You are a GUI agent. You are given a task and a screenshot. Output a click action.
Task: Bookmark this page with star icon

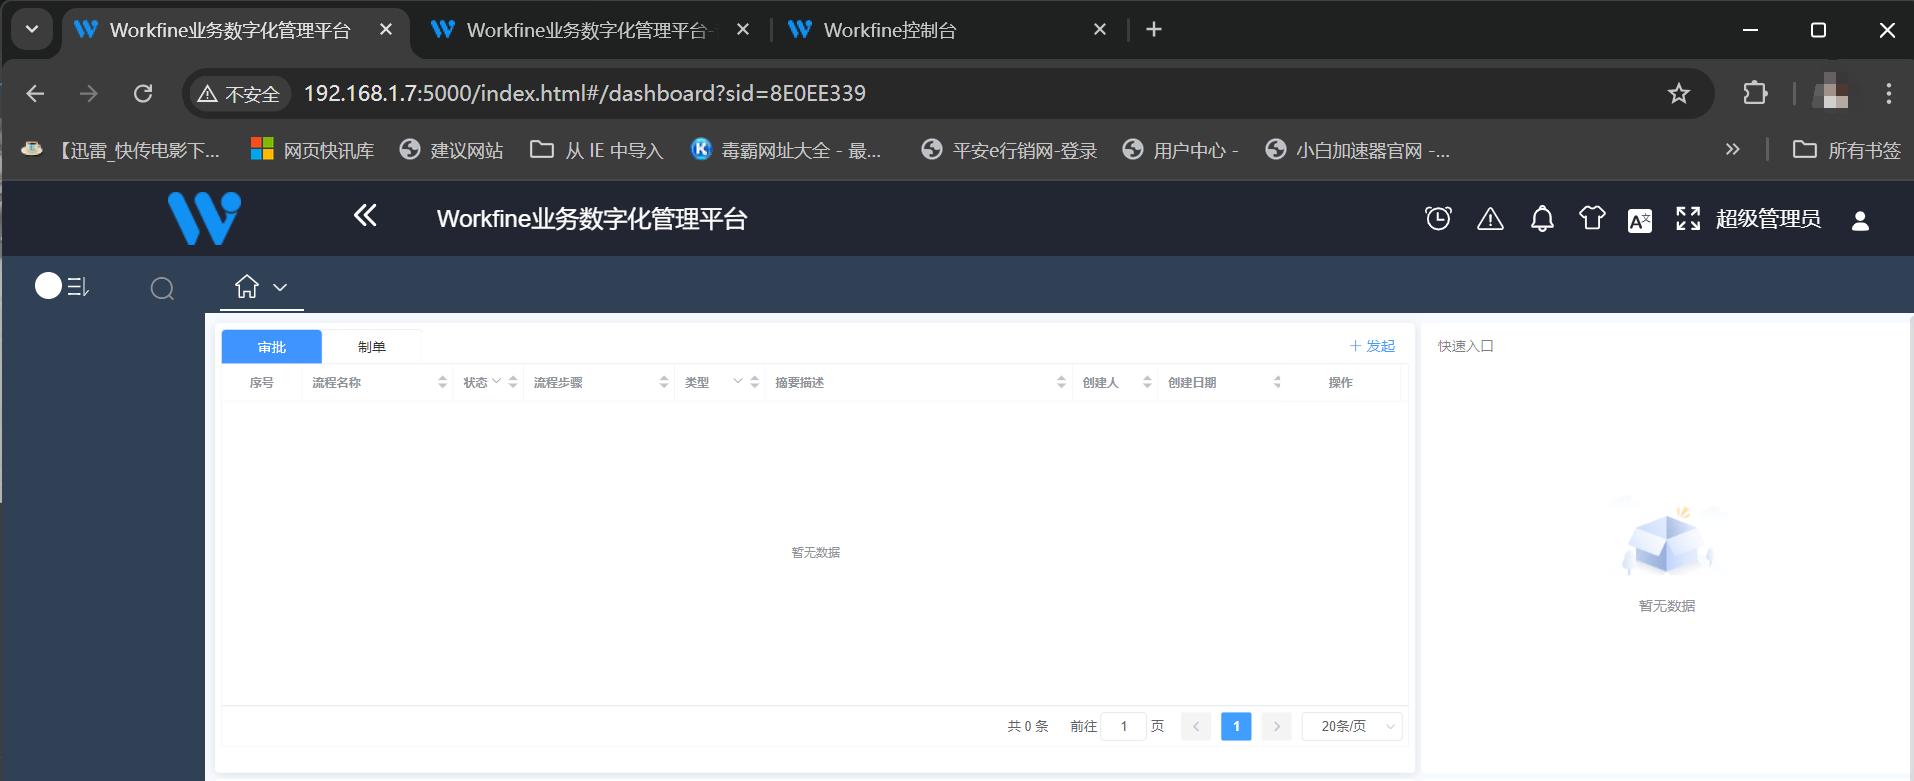point(1678,94)
